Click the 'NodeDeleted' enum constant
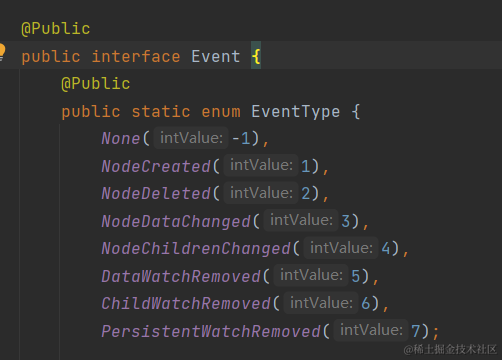The height and width of the screenshot is (360, 502). coord(156,193)
